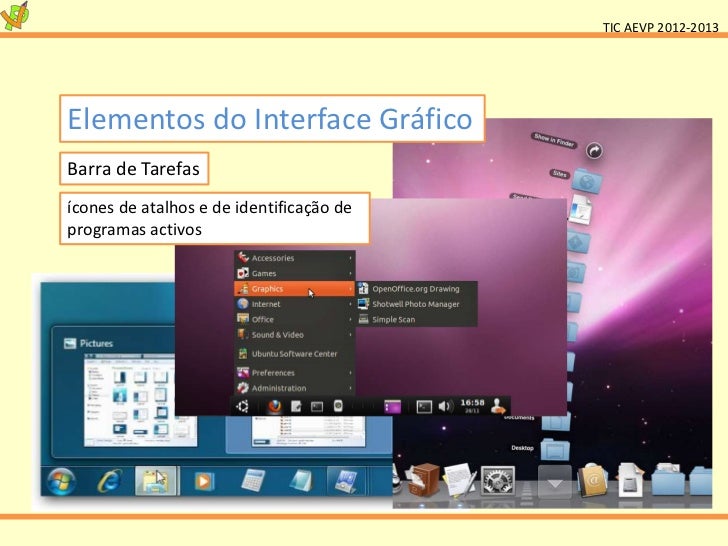The height and width of the screenshot is (546, 728).
Task: Expand the Office submenu
Action: 295,319
